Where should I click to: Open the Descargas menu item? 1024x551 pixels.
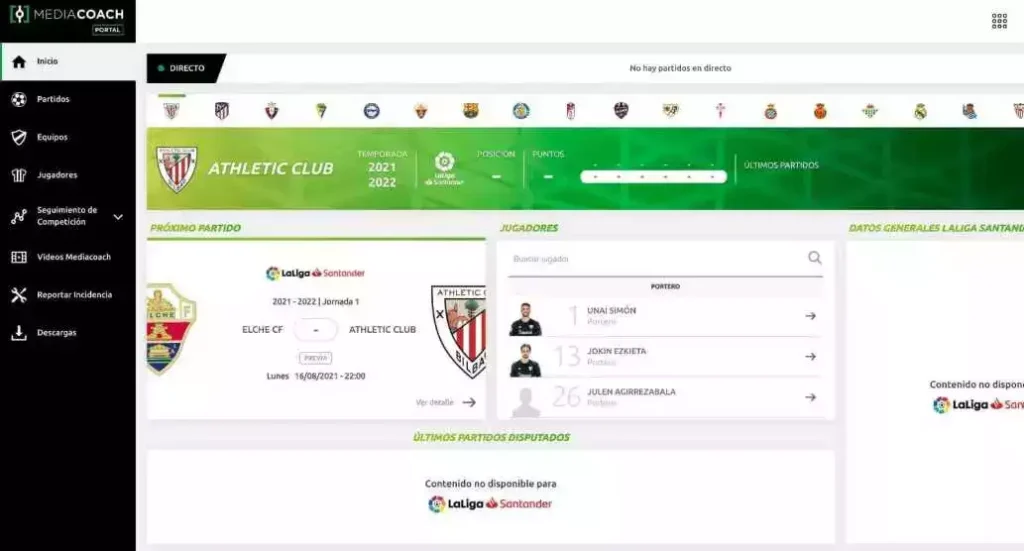(x=56, y=333)
